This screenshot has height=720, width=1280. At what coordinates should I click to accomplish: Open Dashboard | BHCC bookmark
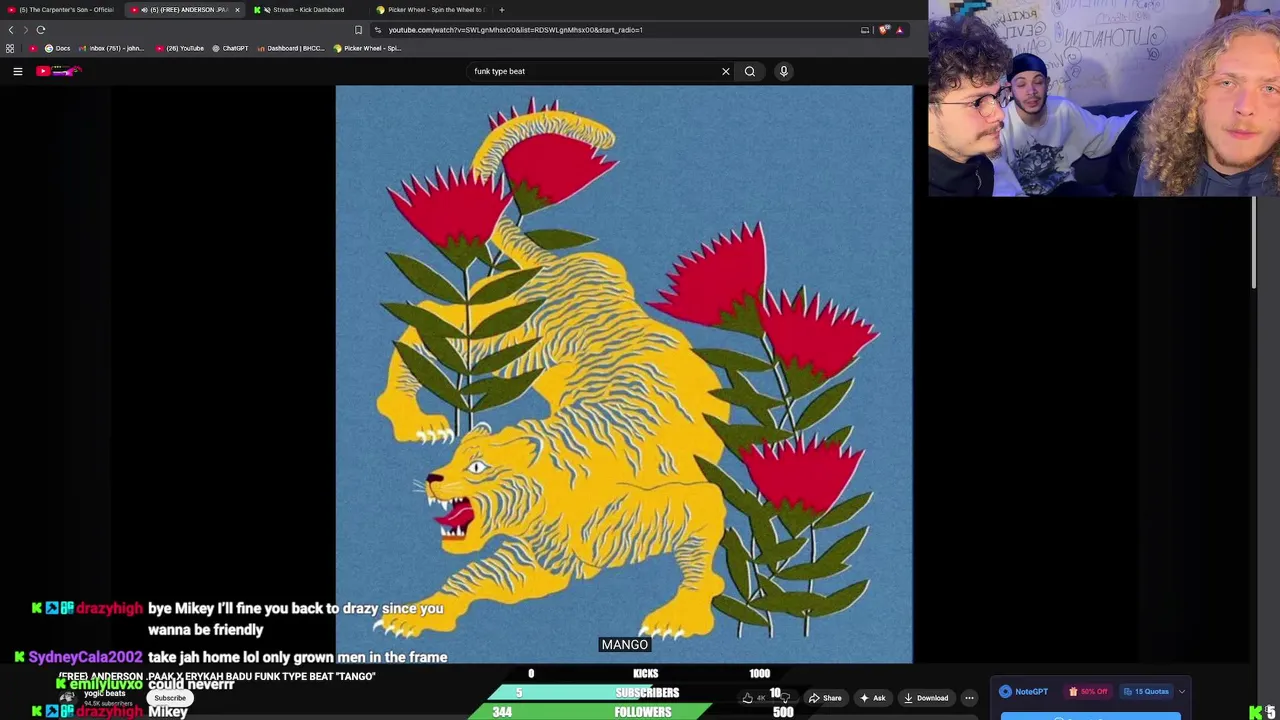tap(291, 48)
